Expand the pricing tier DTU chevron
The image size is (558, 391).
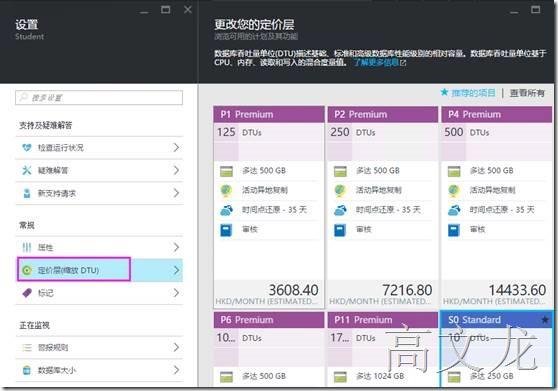176,270
